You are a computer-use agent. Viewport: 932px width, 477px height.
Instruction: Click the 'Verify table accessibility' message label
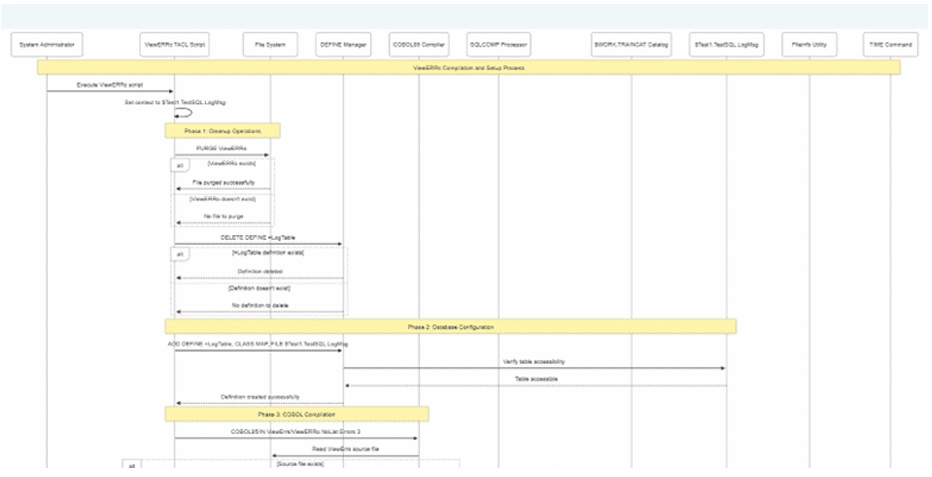point(534,362)
